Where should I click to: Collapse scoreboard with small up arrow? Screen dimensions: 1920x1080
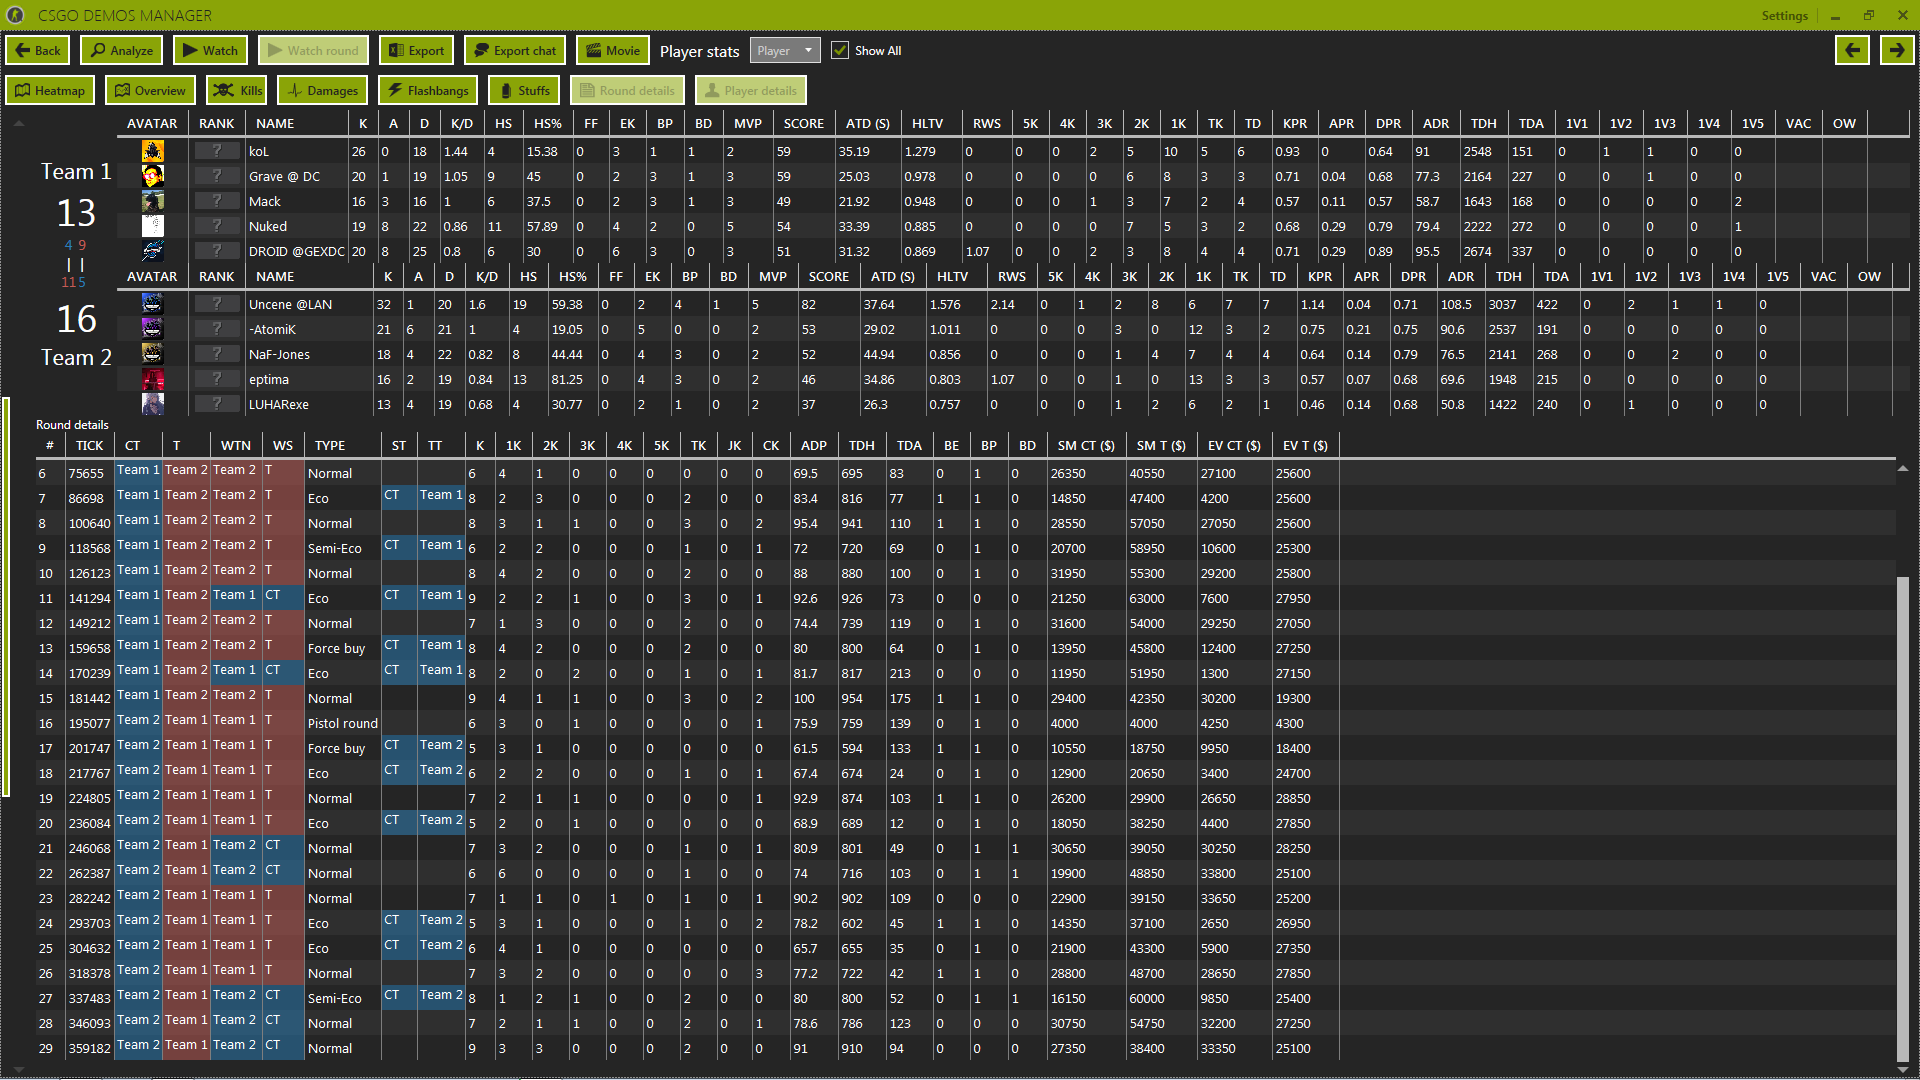click(x=18, y=124)
